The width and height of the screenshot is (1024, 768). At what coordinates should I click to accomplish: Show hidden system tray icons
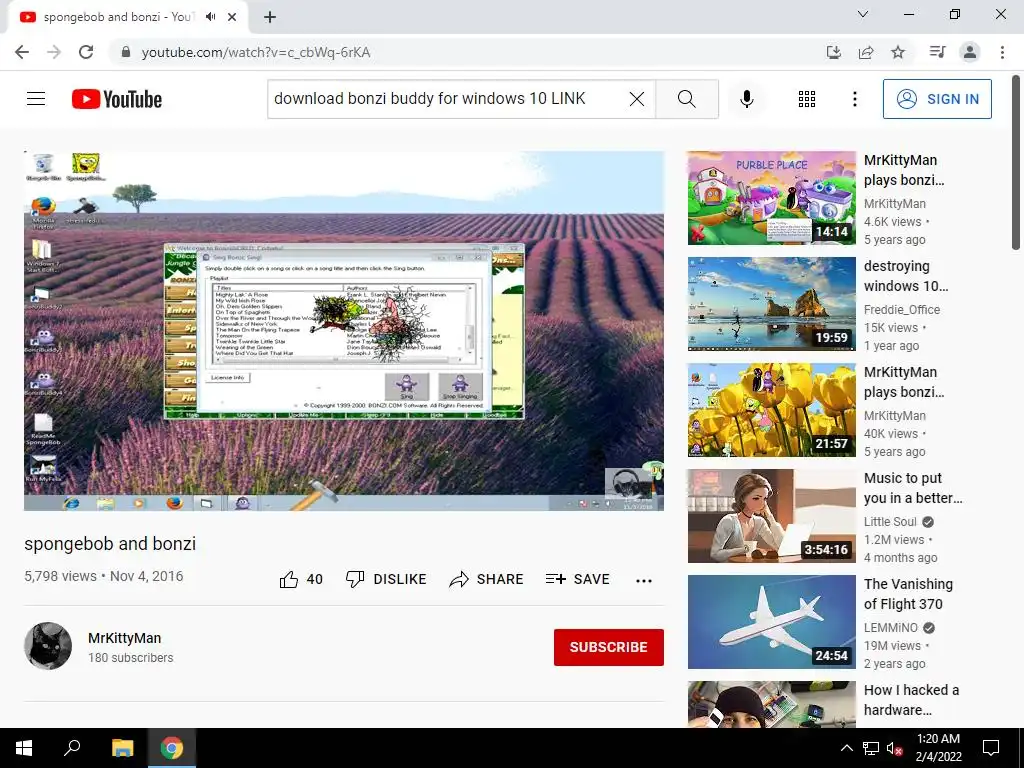pyautogui.click(x=846, y=748)
